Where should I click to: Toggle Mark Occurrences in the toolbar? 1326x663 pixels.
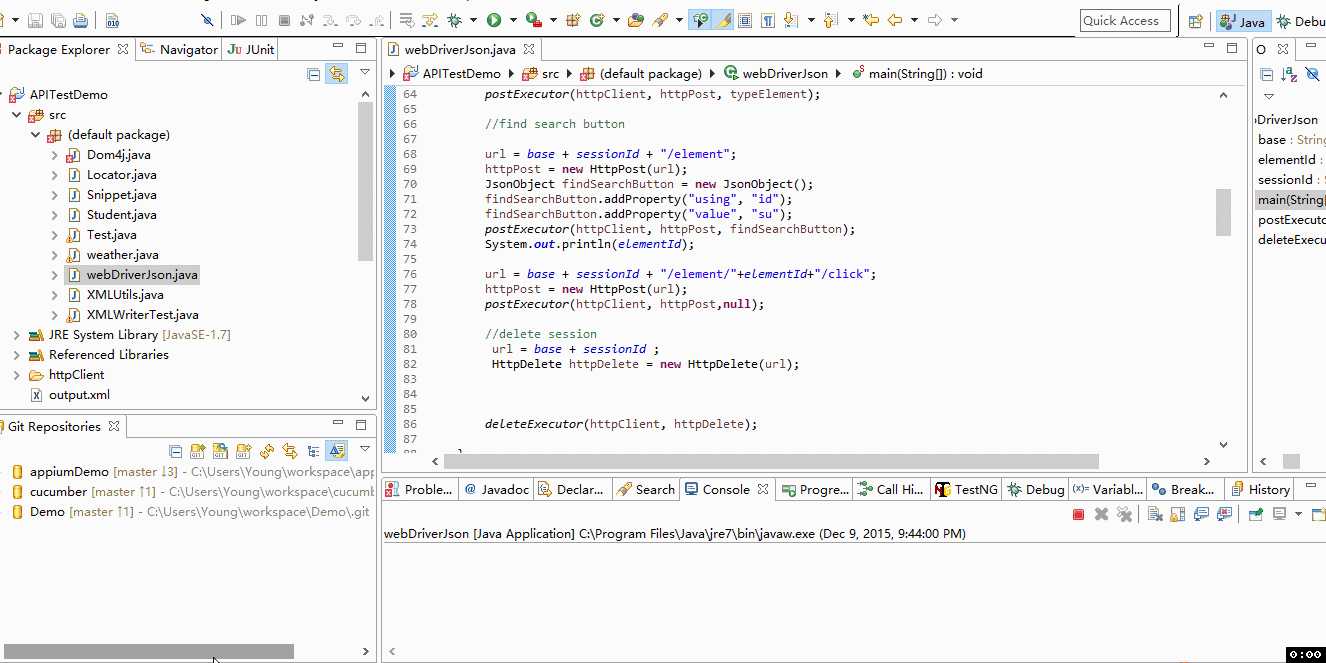[x=723, y=20]
